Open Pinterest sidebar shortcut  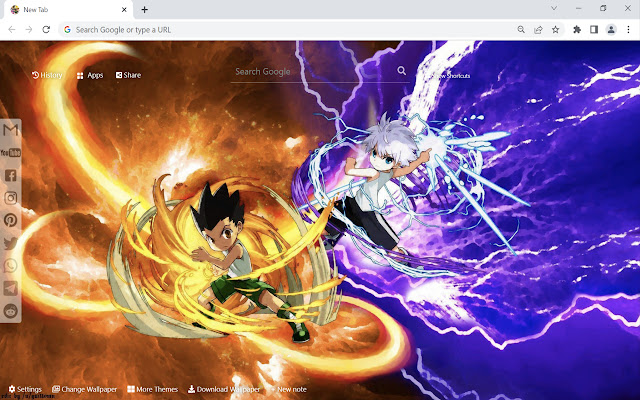tap(11, 220)
